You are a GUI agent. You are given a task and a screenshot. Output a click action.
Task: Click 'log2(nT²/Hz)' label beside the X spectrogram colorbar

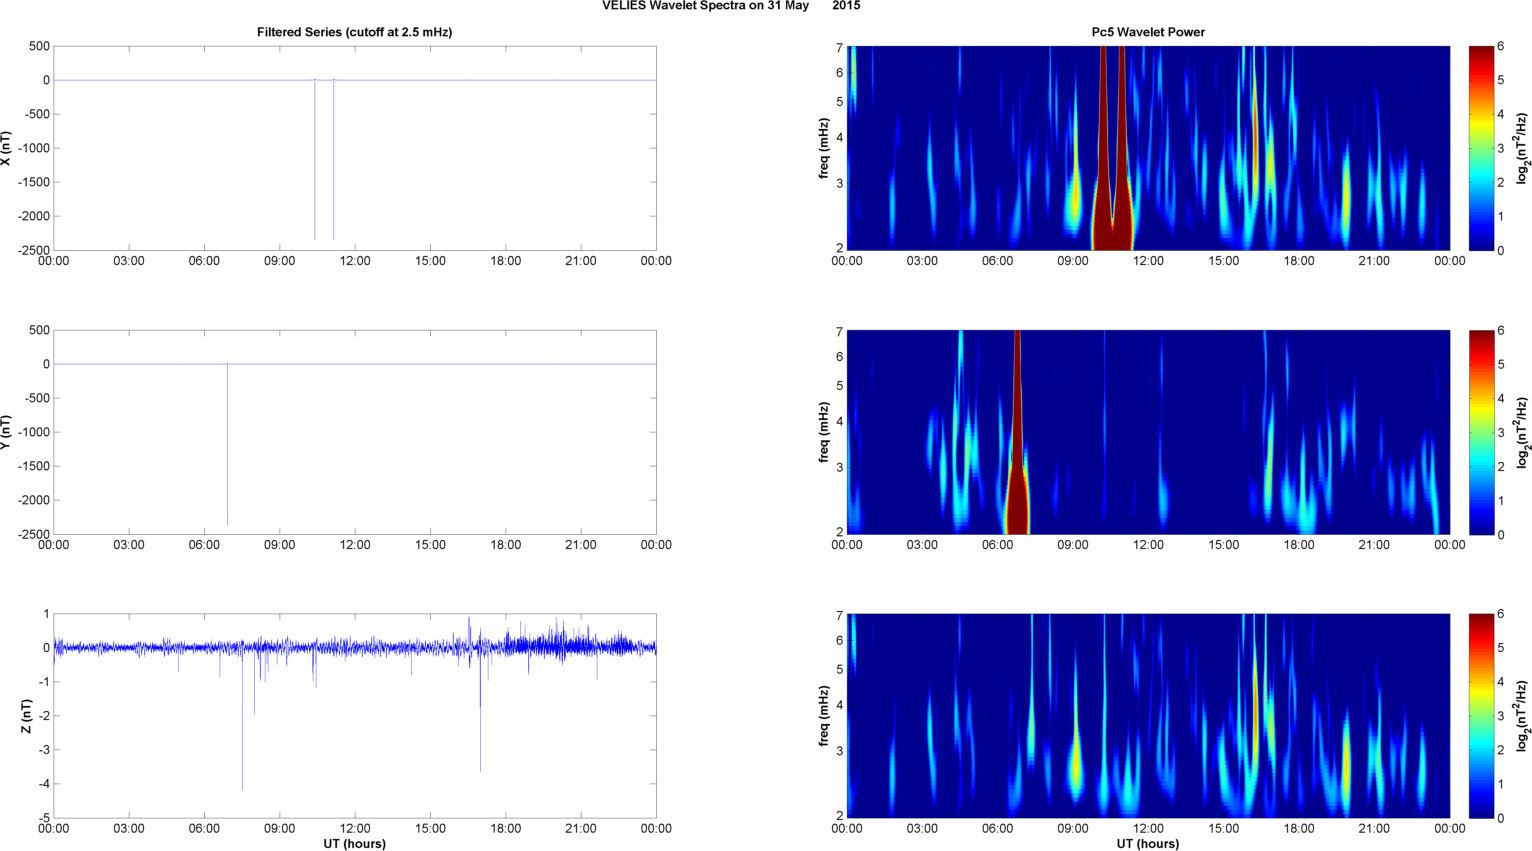tap(1522, 148)
